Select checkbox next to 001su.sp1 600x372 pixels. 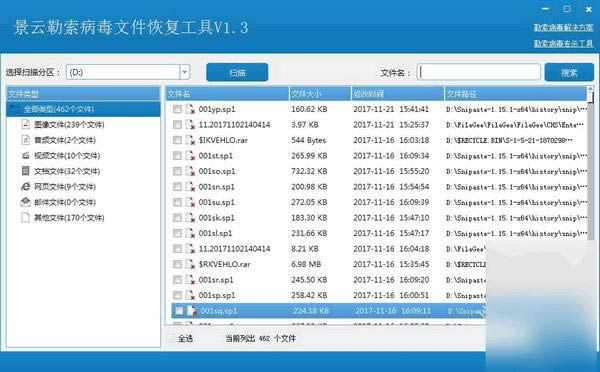pyautogui.click(x=177, y=202)
